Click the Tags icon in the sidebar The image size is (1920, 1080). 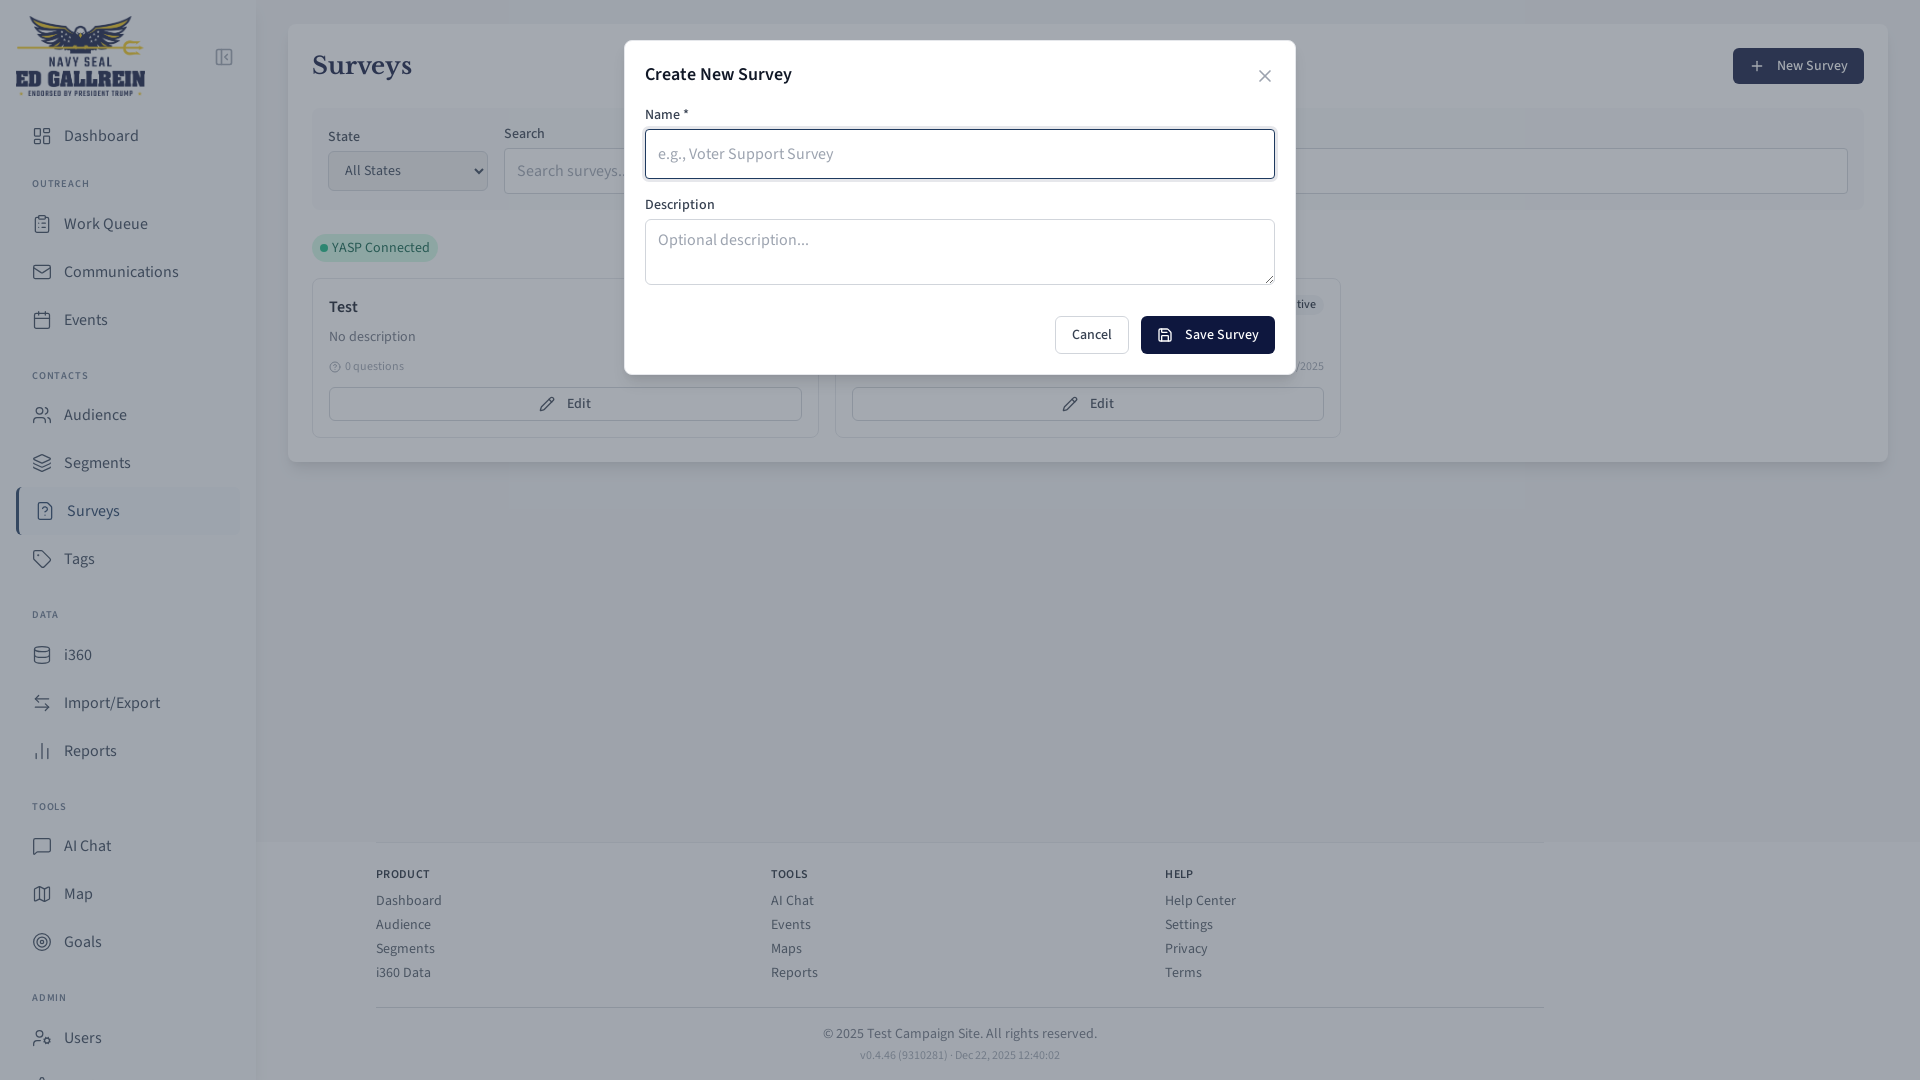click(x=42, y=559)
